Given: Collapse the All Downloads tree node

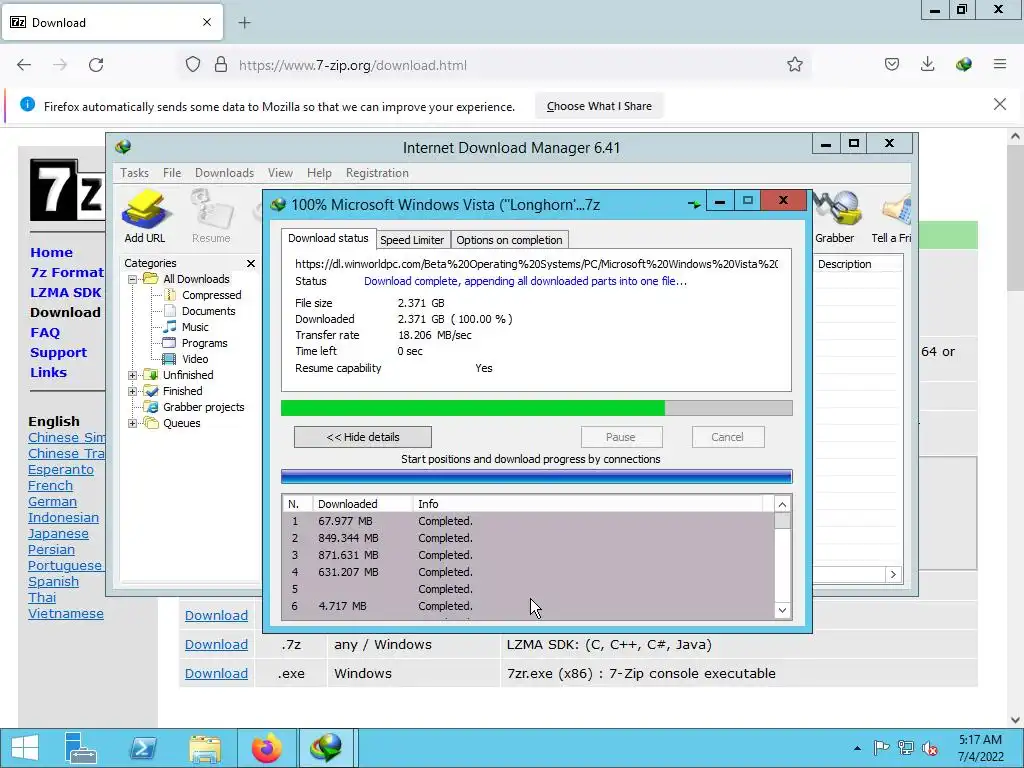Looking at the screenshot, I should coord(133,279).
